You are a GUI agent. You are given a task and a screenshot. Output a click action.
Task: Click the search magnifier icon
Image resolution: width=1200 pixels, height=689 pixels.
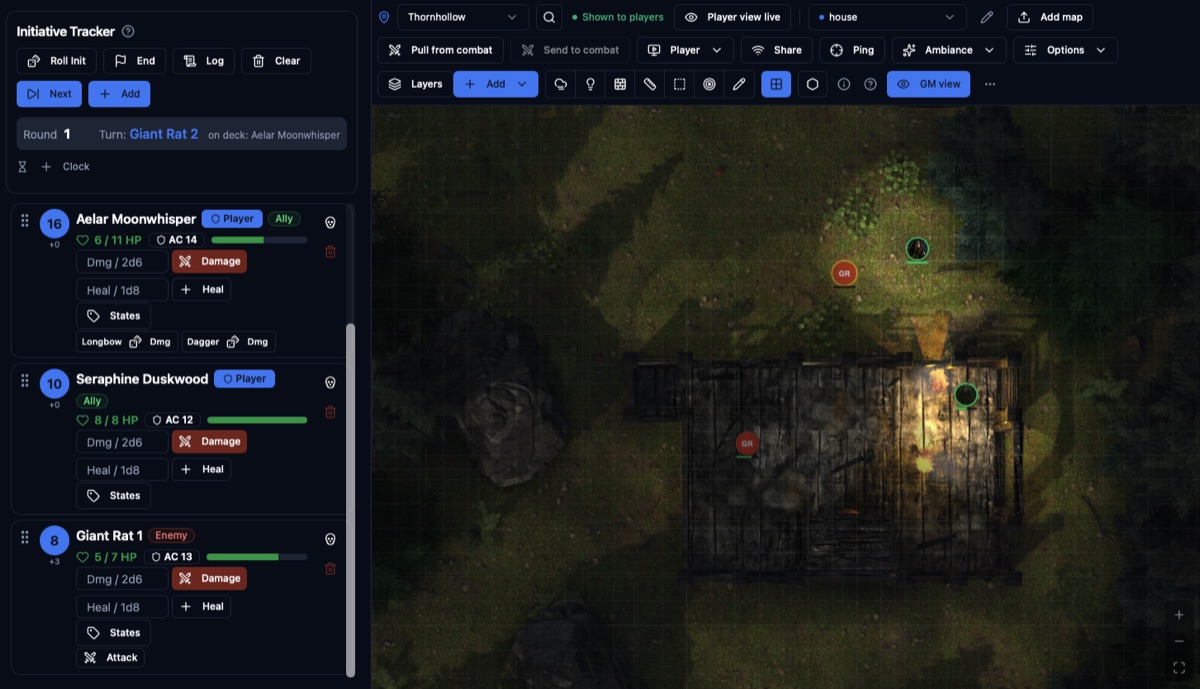click(x=549, y=17)
